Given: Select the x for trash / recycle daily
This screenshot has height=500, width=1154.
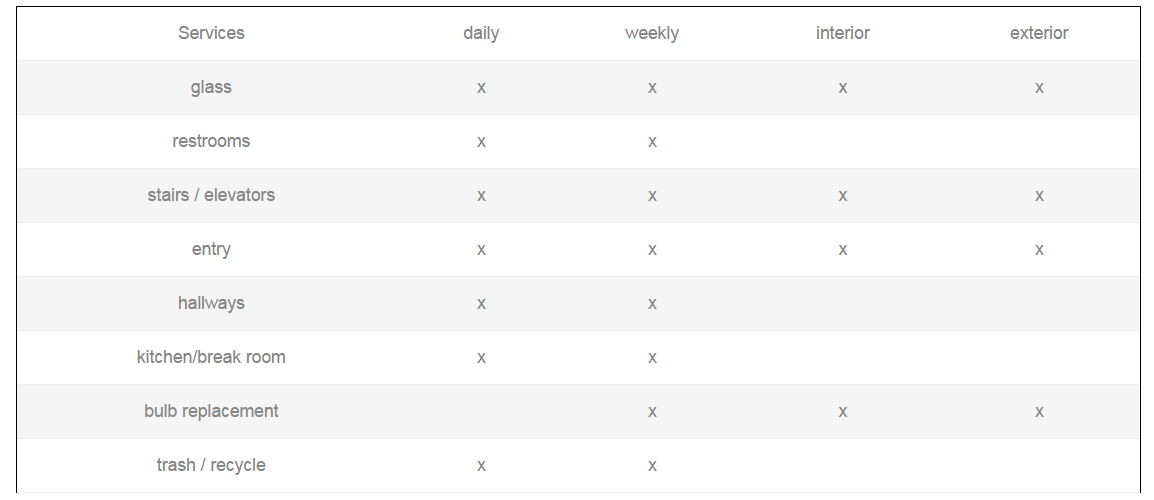Looking at the screenshot, I should pos(481,465).
